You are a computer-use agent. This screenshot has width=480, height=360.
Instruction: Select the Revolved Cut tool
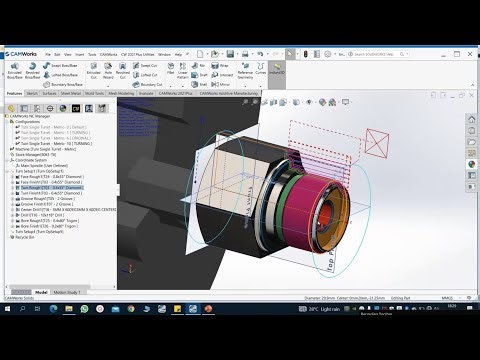(x=123, y=71)
